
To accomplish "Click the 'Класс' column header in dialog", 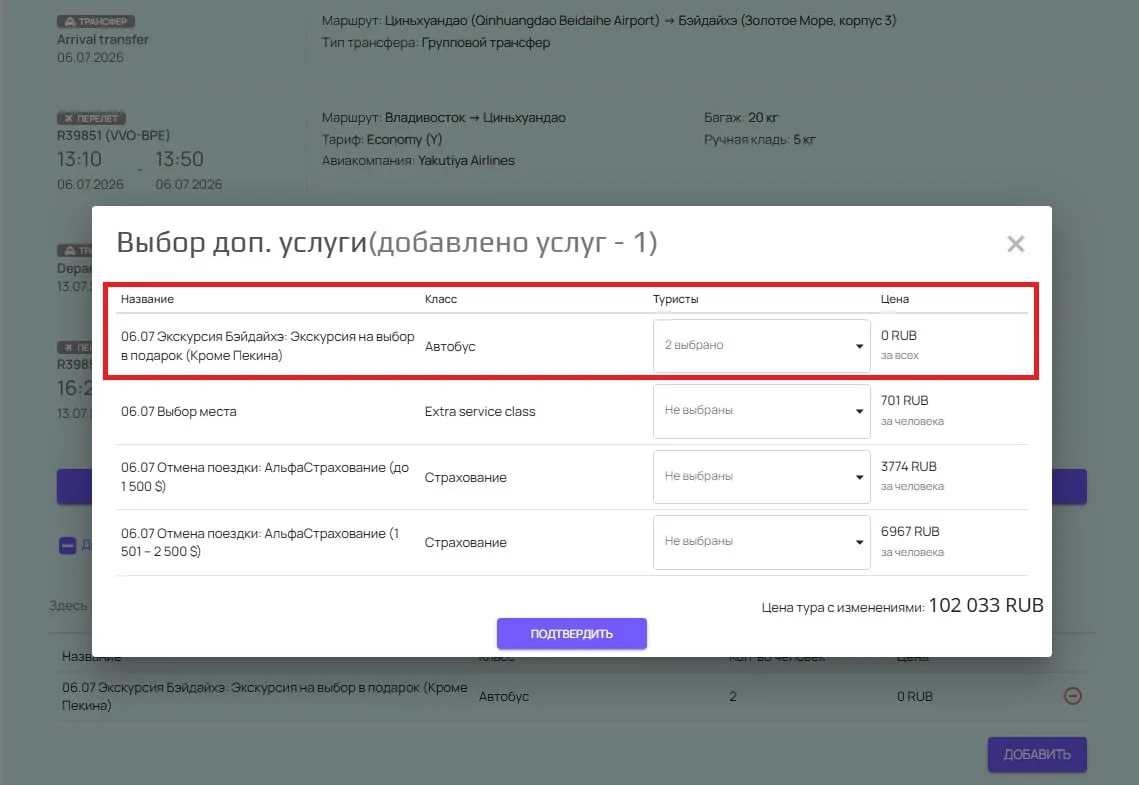I will 440,299.
